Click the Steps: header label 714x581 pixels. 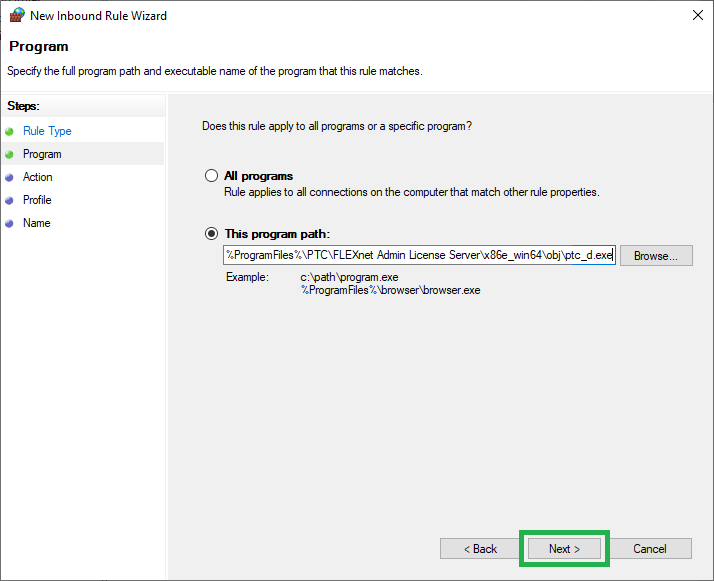click(23, 106)
